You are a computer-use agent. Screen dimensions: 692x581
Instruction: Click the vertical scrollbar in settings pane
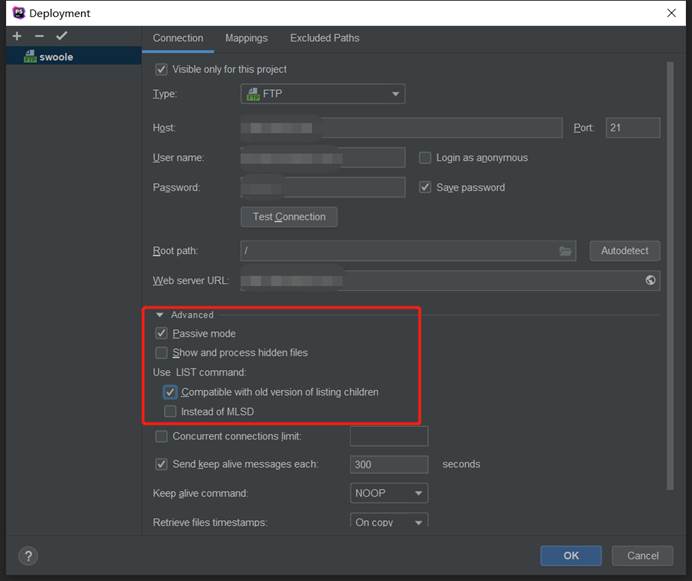tap(670, 276)
